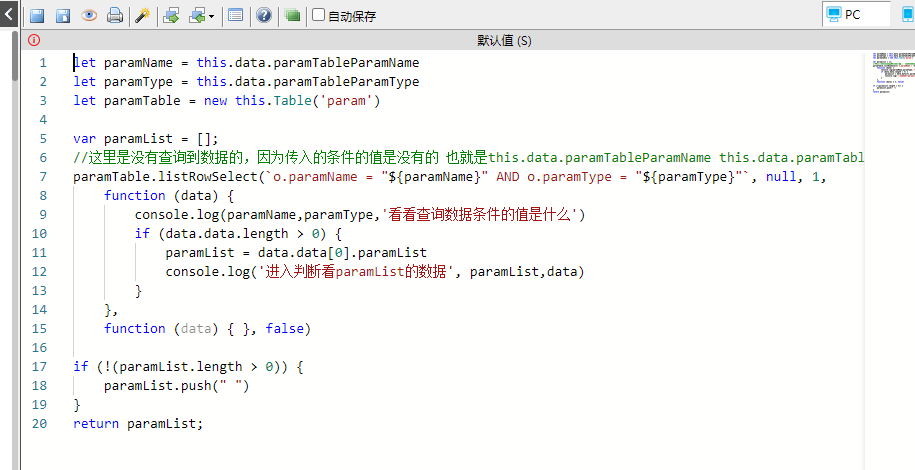Click line number 1 in the gutter
915x470 pixels.
pos(43,62)
